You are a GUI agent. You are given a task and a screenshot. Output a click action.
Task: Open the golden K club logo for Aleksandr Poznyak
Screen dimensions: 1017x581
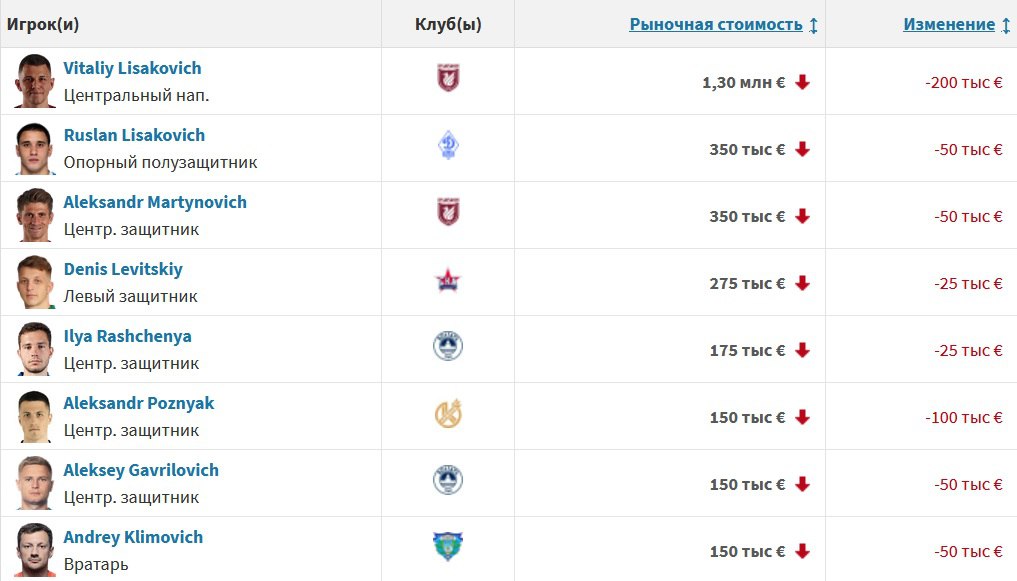448,414
